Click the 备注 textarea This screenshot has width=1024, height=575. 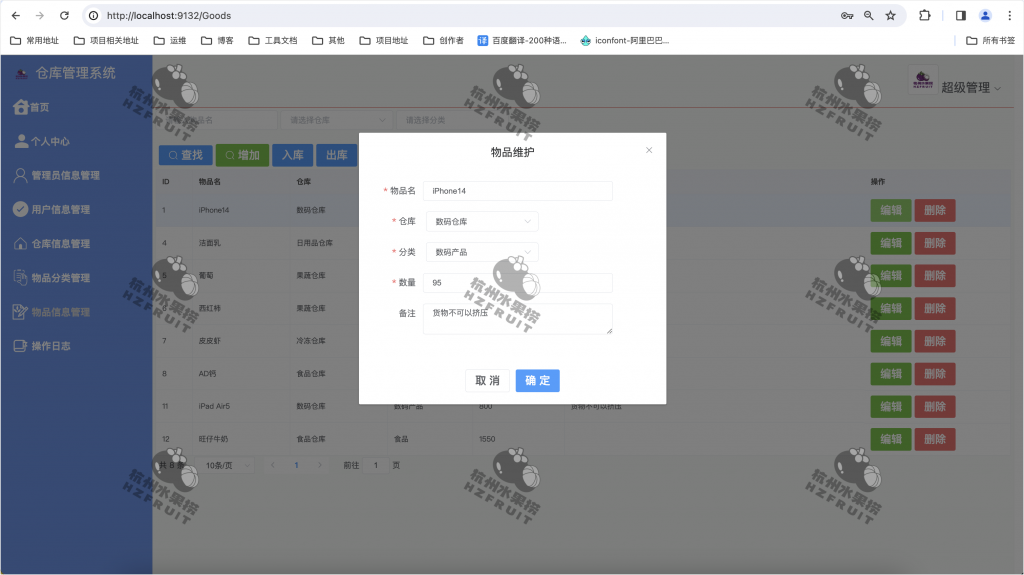(518, 319)
